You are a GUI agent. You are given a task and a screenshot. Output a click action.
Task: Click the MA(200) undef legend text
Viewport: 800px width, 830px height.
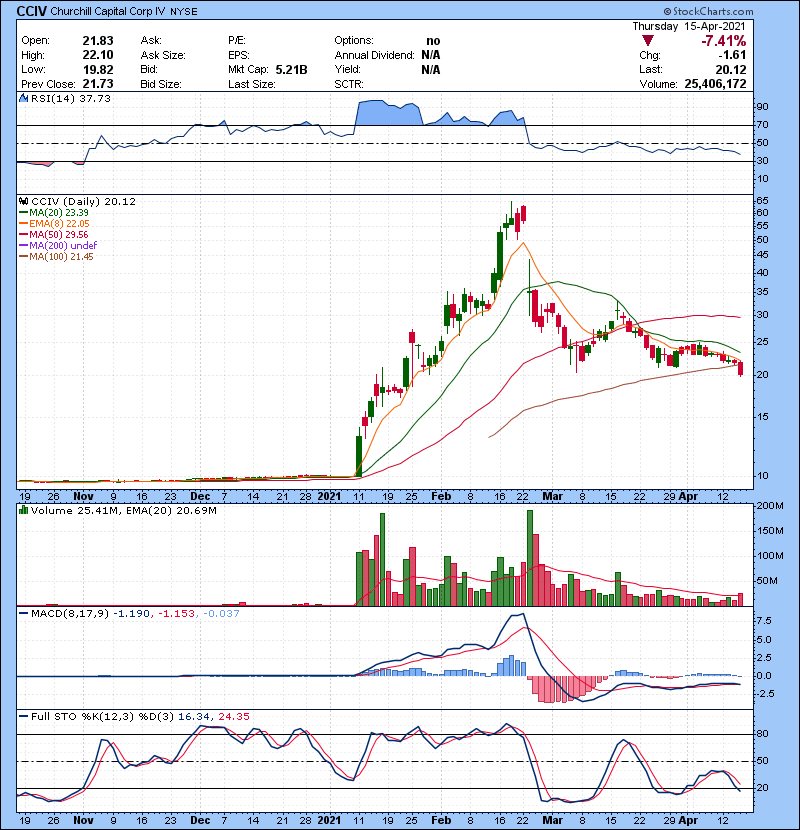(63, 246)
